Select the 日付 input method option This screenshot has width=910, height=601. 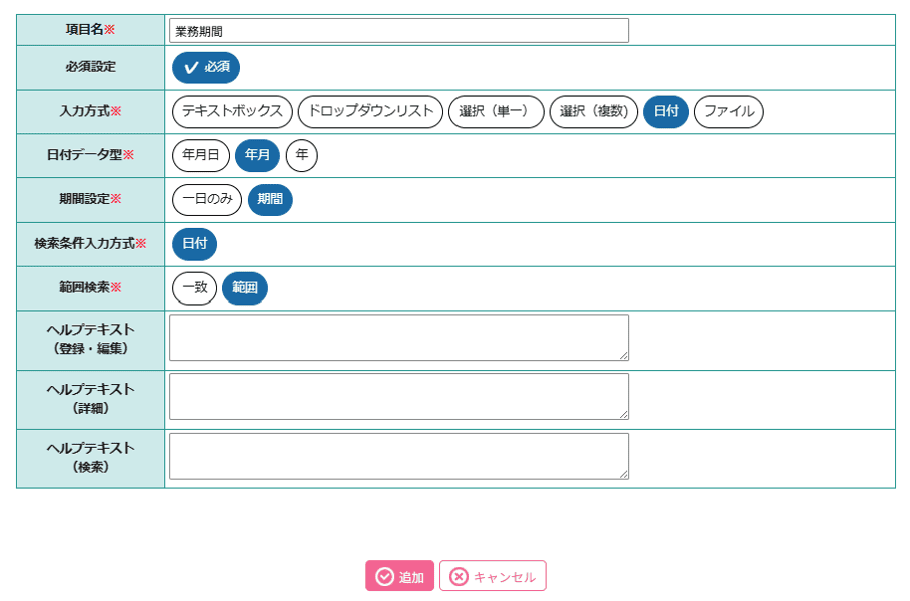tap(666, 111)
